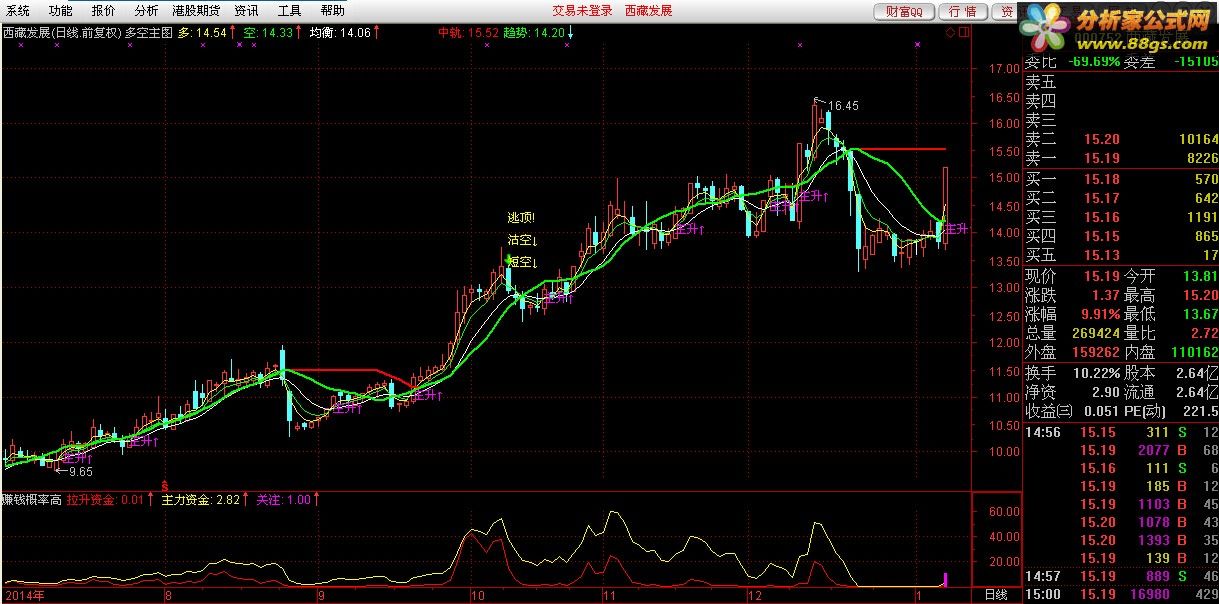Click the PE(动) 221.5 value
Image resolution: width=1219 pixels, height=604 pixels.
(1171, 410)
